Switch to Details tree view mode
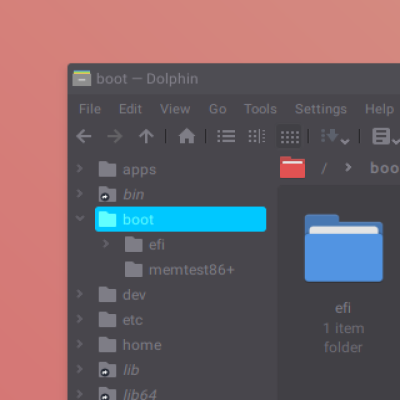This screenshot has width=400, height=400. click(257, 136)
